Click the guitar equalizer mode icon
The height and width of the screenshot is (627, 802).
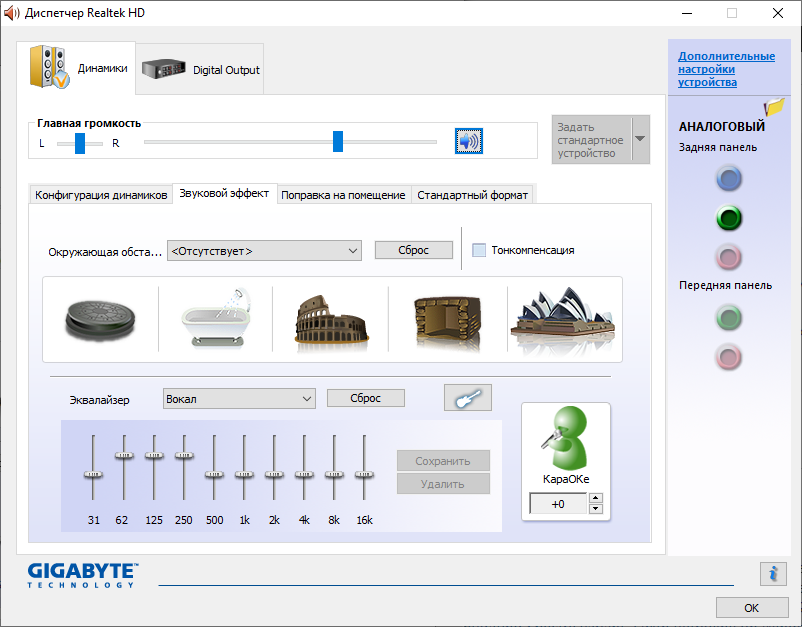coord(467,397)
